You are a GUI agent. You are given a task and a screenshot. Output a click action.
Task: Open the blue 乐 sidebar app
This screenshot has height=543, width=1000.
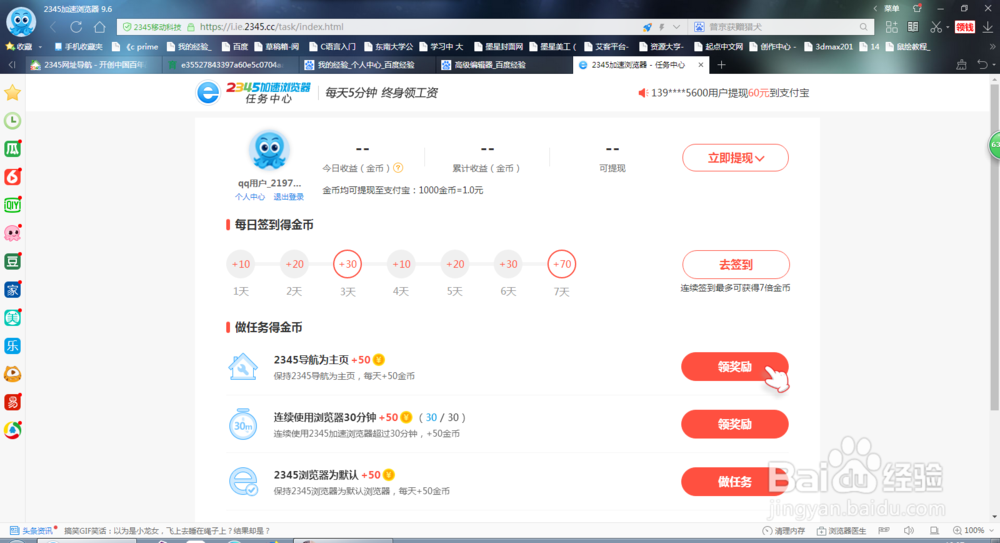coord(12,346)
